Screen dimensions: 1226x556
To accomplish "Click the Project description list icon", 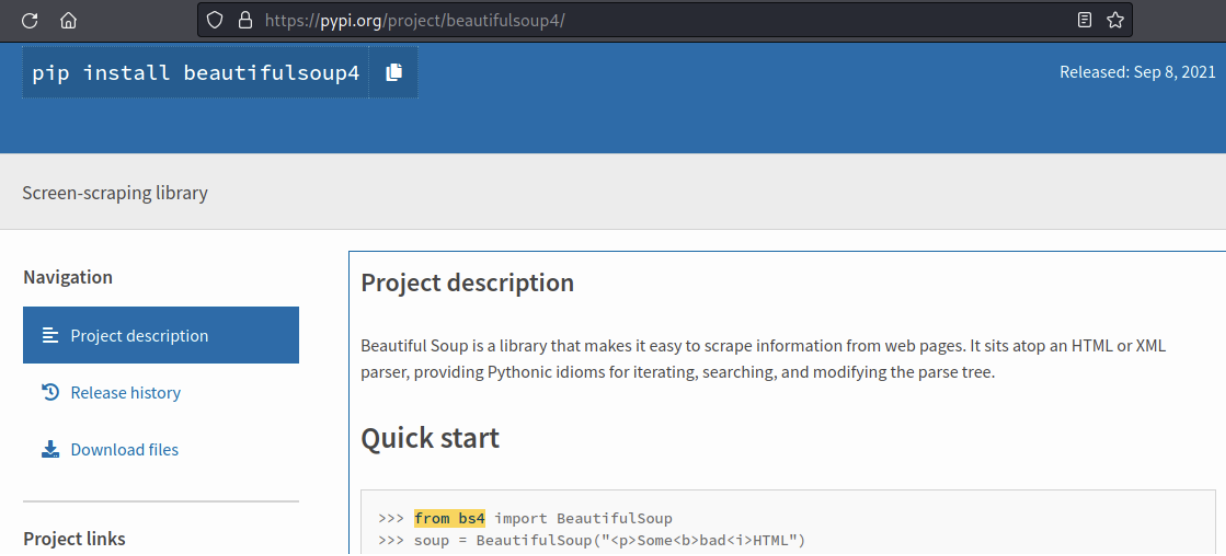I will coord(51,336).
